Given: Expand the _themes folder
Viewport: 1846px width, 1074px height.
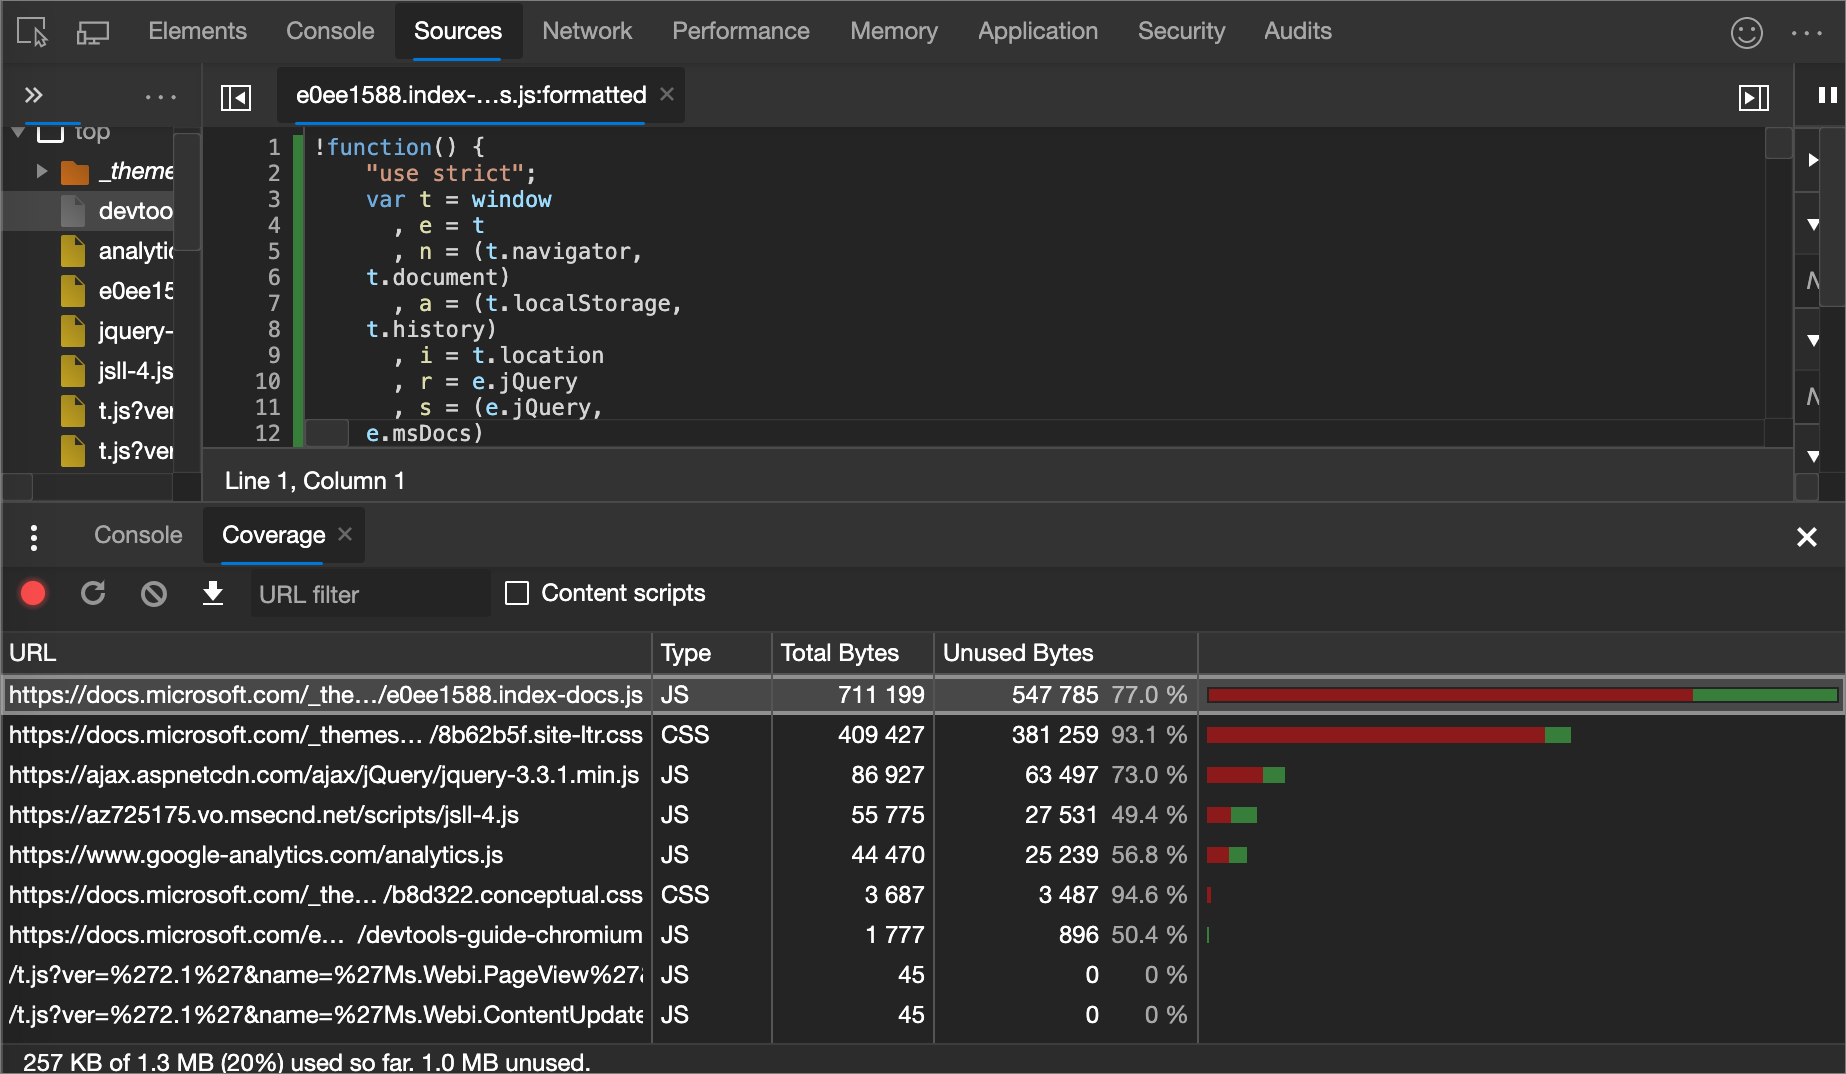Looking at the screenshot, I should click(x=41, y=171).
